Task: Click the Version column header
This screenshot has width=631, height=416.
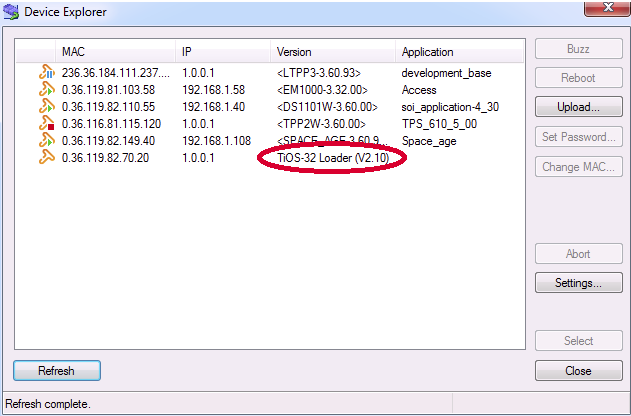Action: pos(294,52)
